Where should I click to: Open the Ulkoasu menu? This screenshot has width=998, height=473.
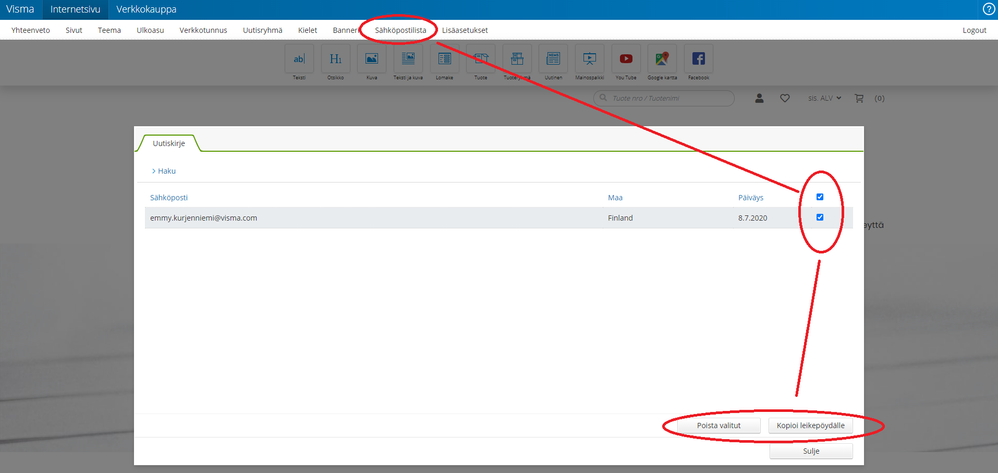coord(150,30)
